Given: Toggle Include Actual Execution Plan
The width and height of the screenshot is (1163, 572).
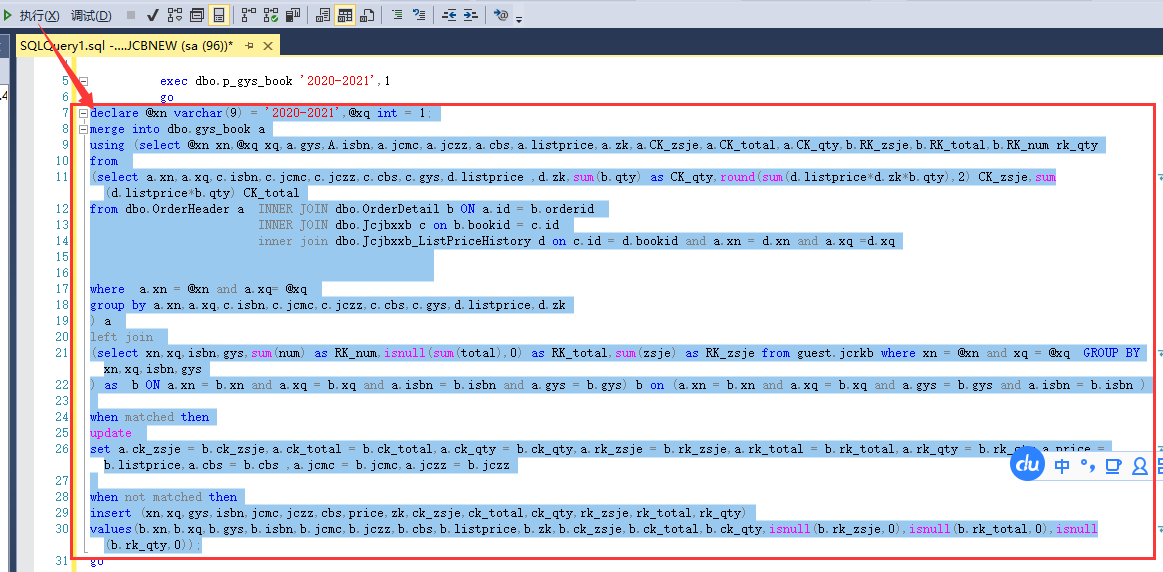Looking at the screenshot, I should (x=249, y=15).
